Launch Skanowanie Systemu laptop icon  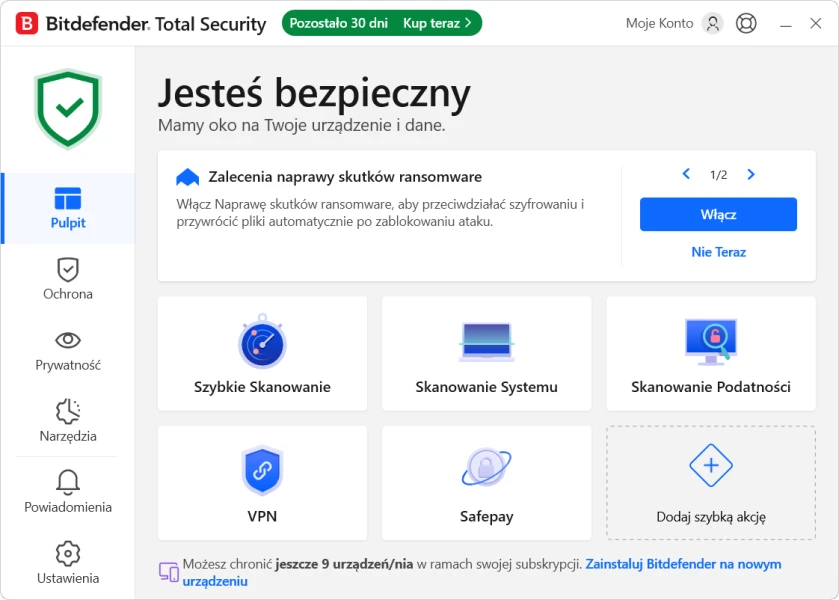pos(486,342)
